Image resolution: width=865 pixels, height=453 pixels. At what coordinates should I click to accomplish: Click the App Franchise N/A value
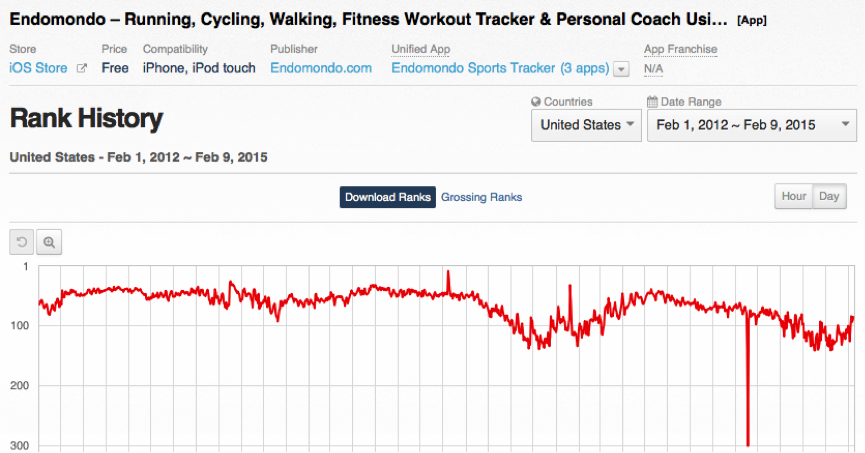pos(654,69)
